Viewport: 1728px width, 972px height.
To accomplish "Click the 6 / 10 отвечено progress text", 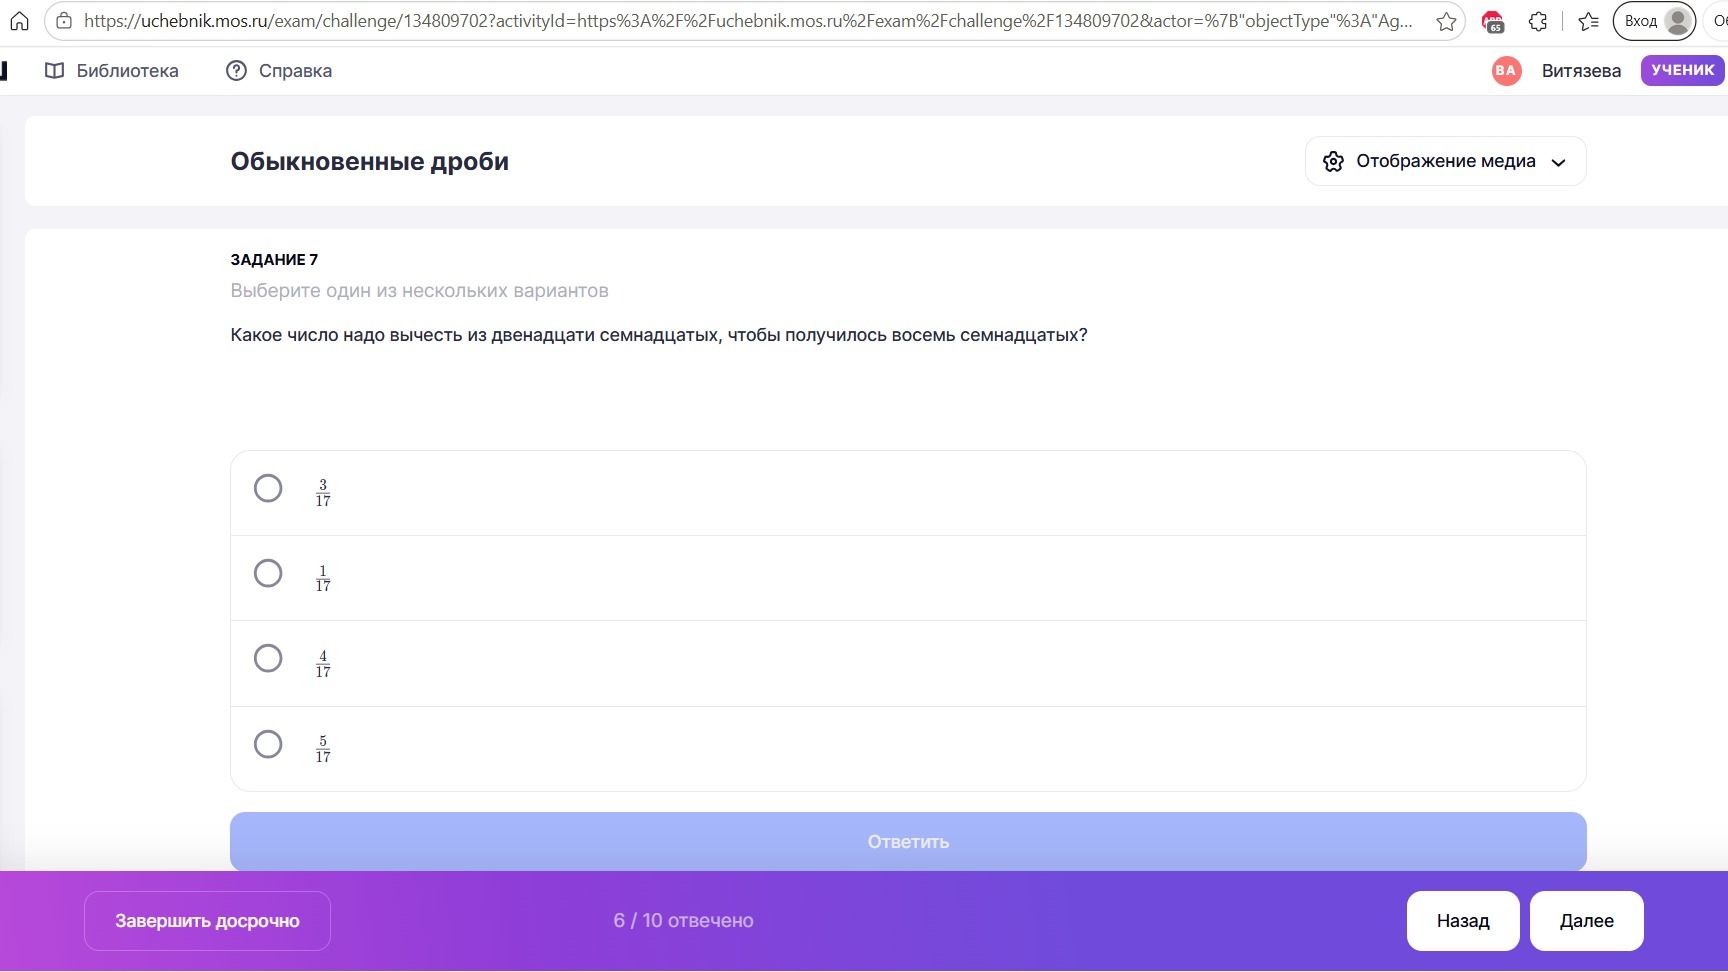I will click(683, 921).
